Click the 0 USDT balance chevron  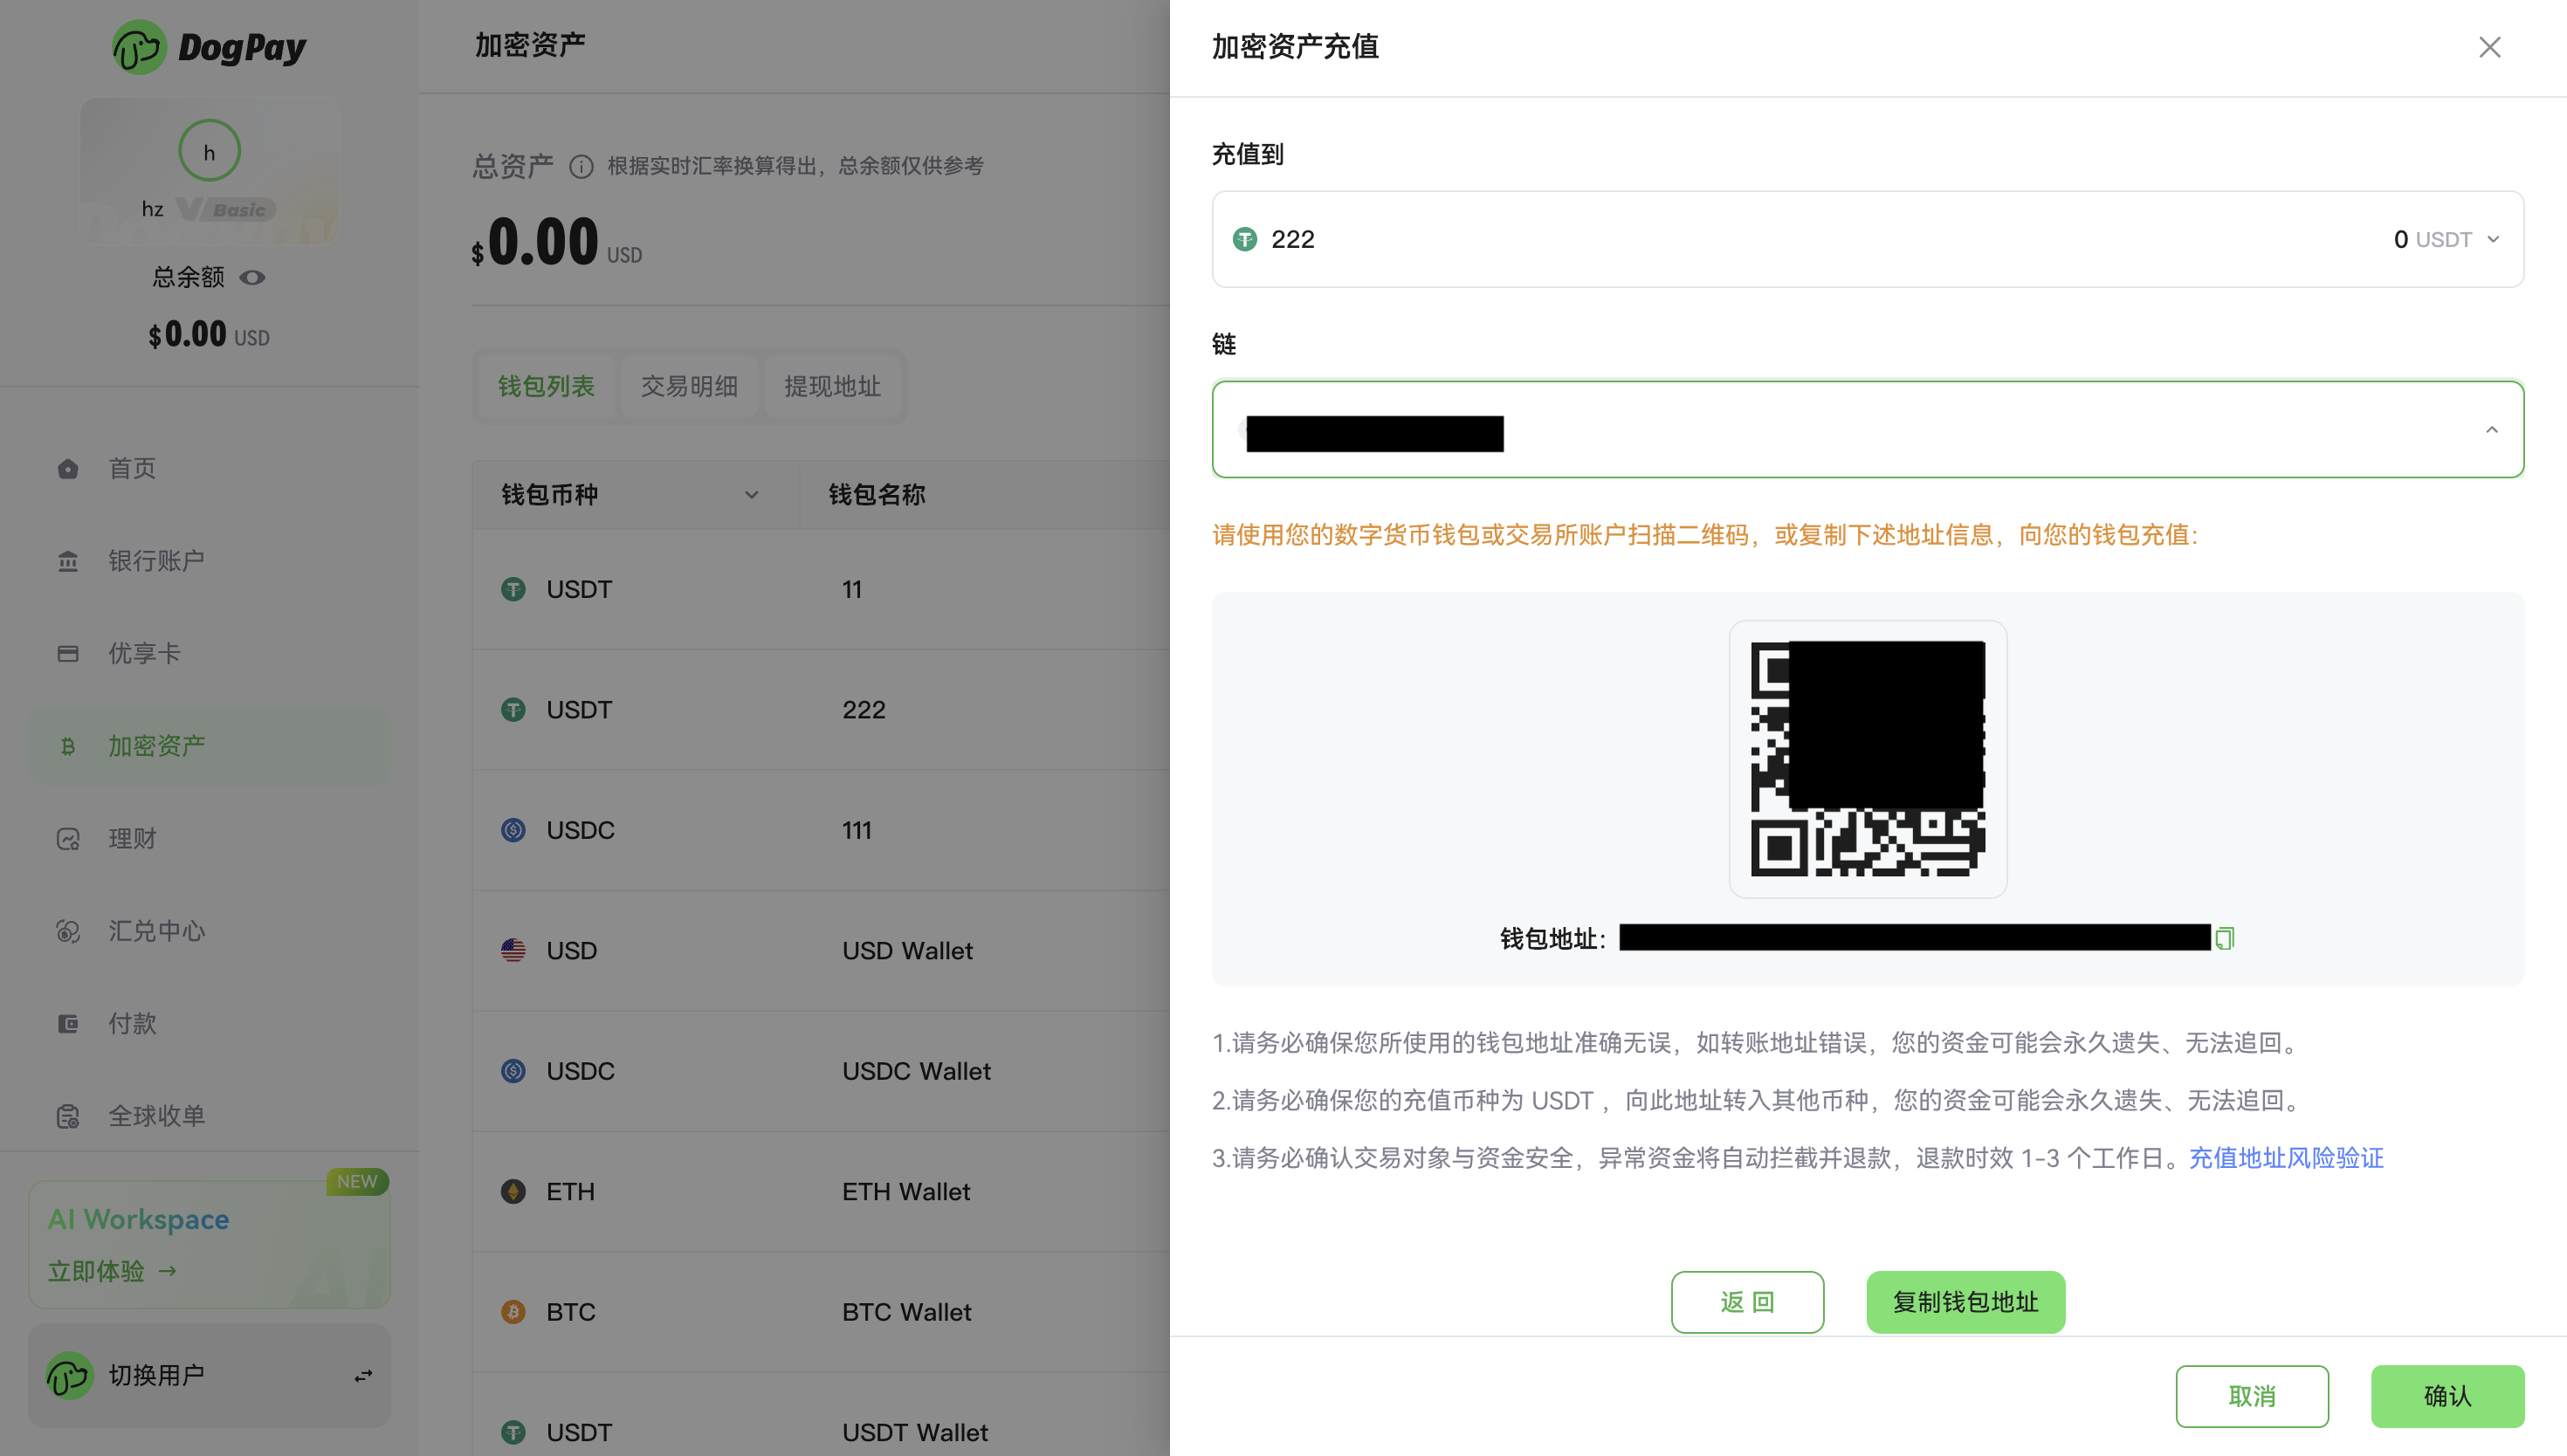pyautogui.click(x=2493, y=239)
